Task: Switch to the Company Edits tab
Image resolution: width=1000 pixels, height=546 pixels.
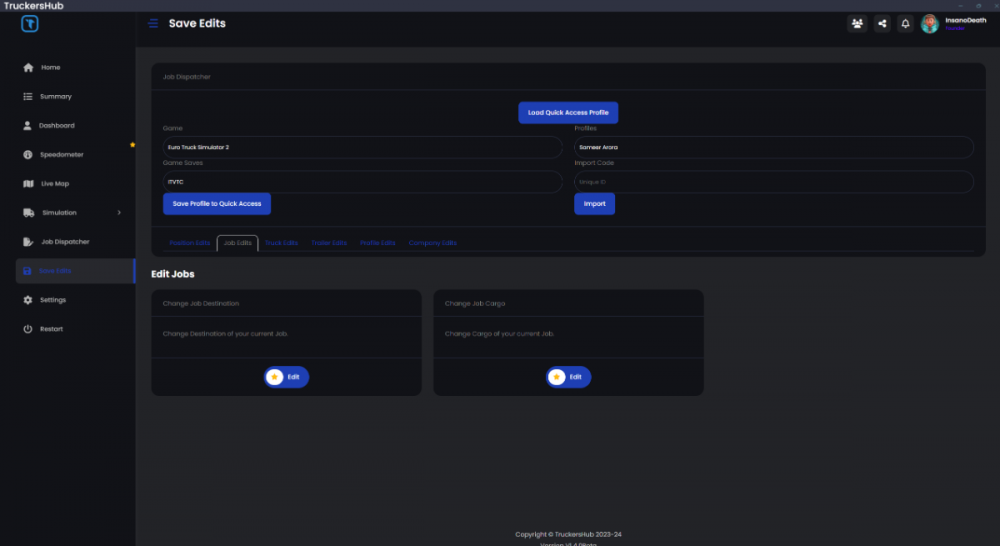Action: (432, 243)
